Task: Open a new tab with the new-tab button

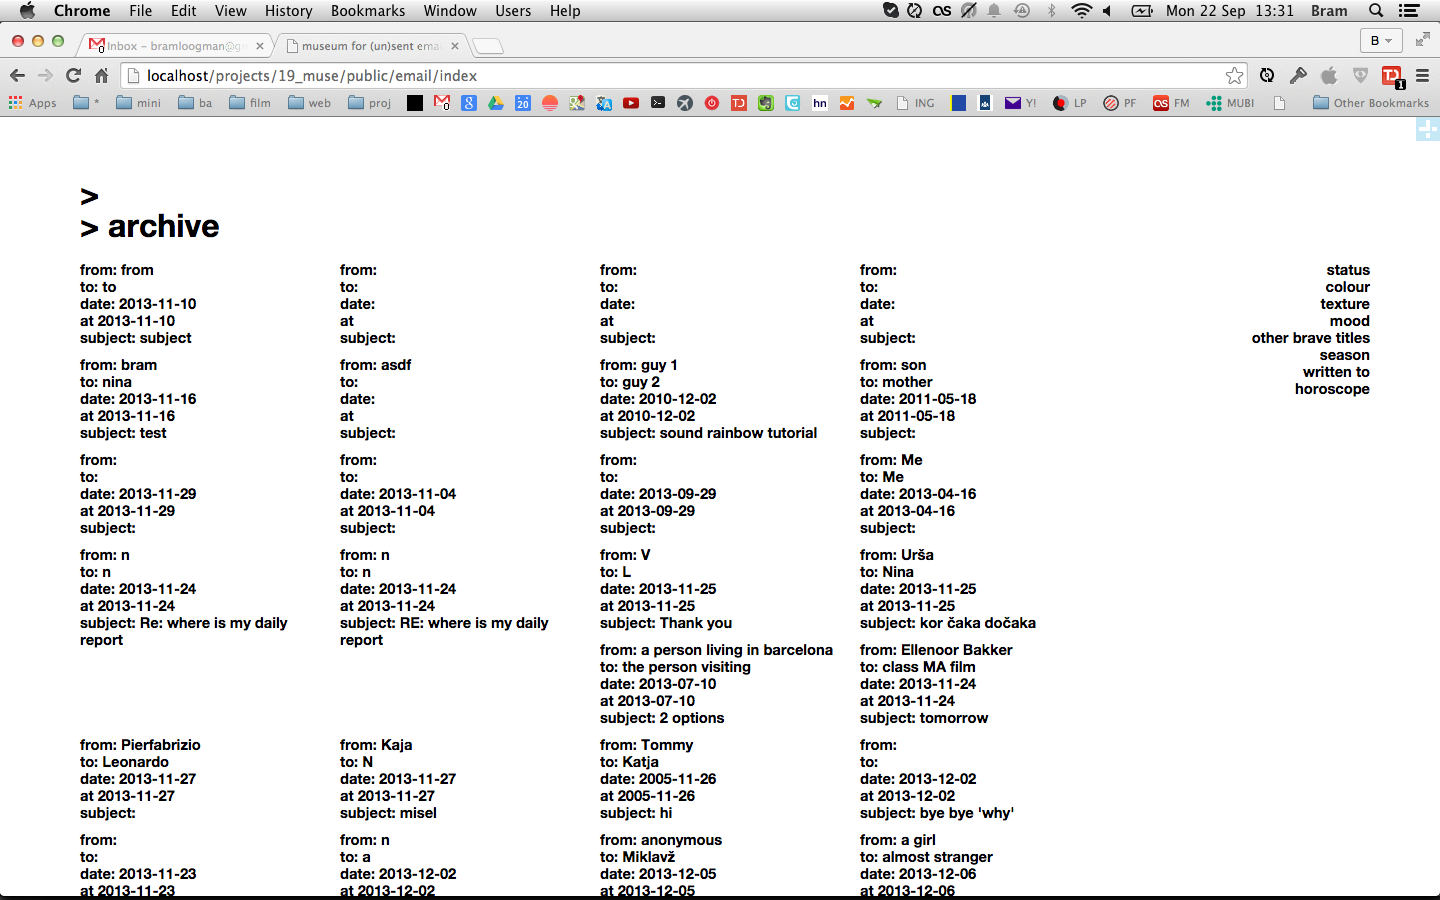Action: point(487,46)
